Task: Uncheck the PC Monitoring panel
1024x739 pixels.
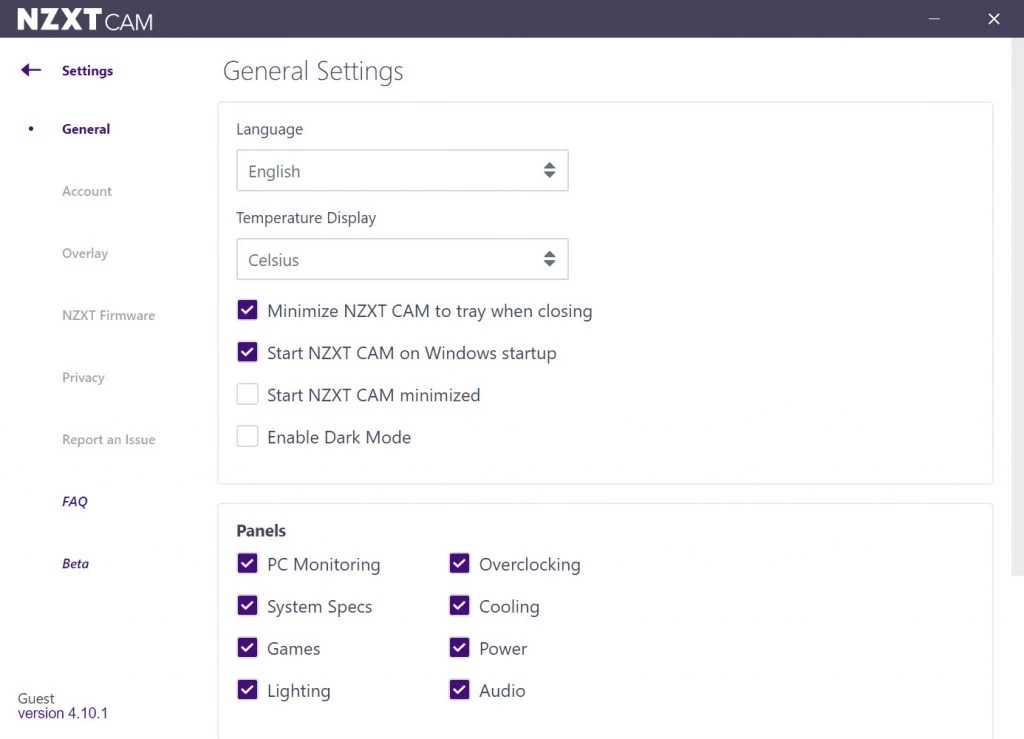Action: tap(247, 564)
